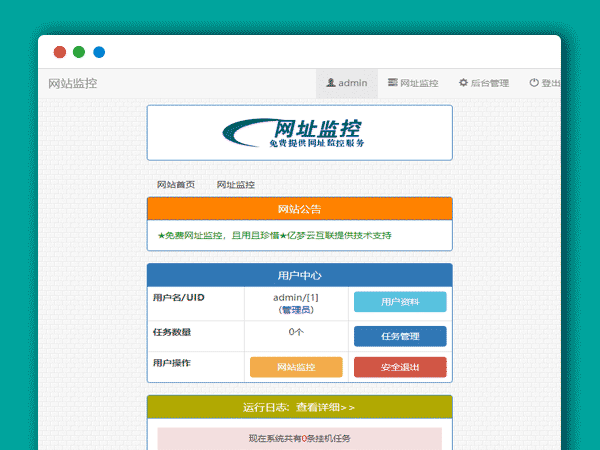Click the blue 任务管理 button

tap(400, 336)
